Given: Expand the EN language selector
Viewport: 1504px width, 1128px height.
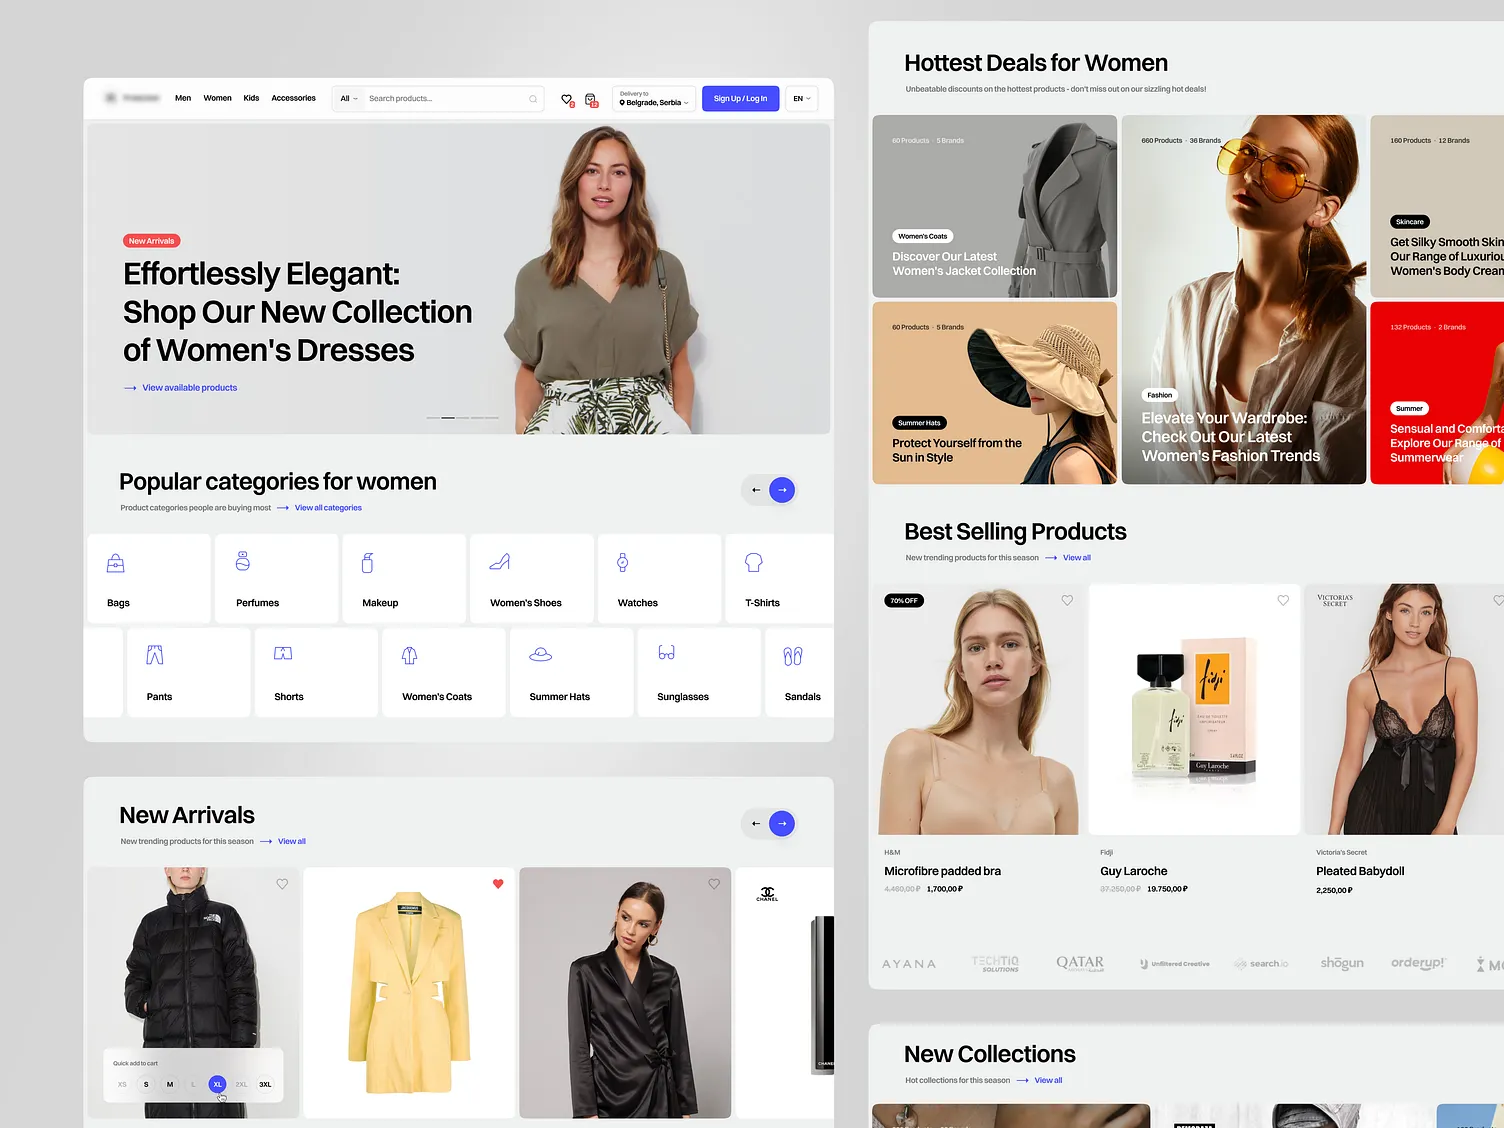Looking at the screenshot, I should pos(800,98).
